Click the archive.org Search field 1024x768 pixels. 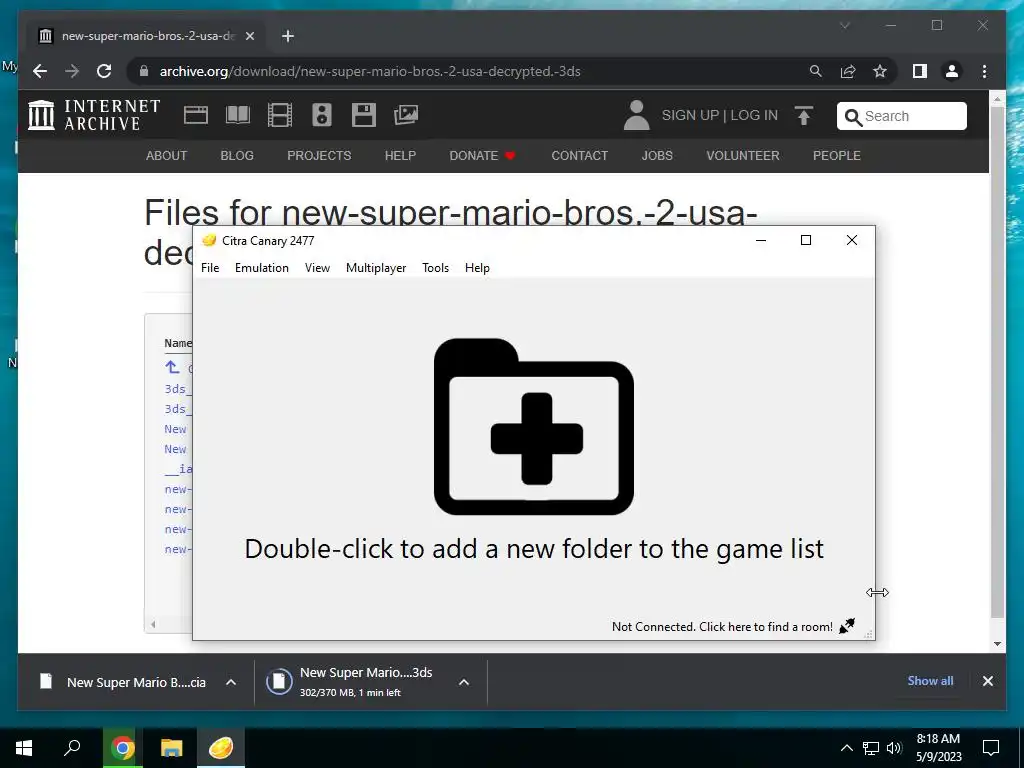[901, 116]
